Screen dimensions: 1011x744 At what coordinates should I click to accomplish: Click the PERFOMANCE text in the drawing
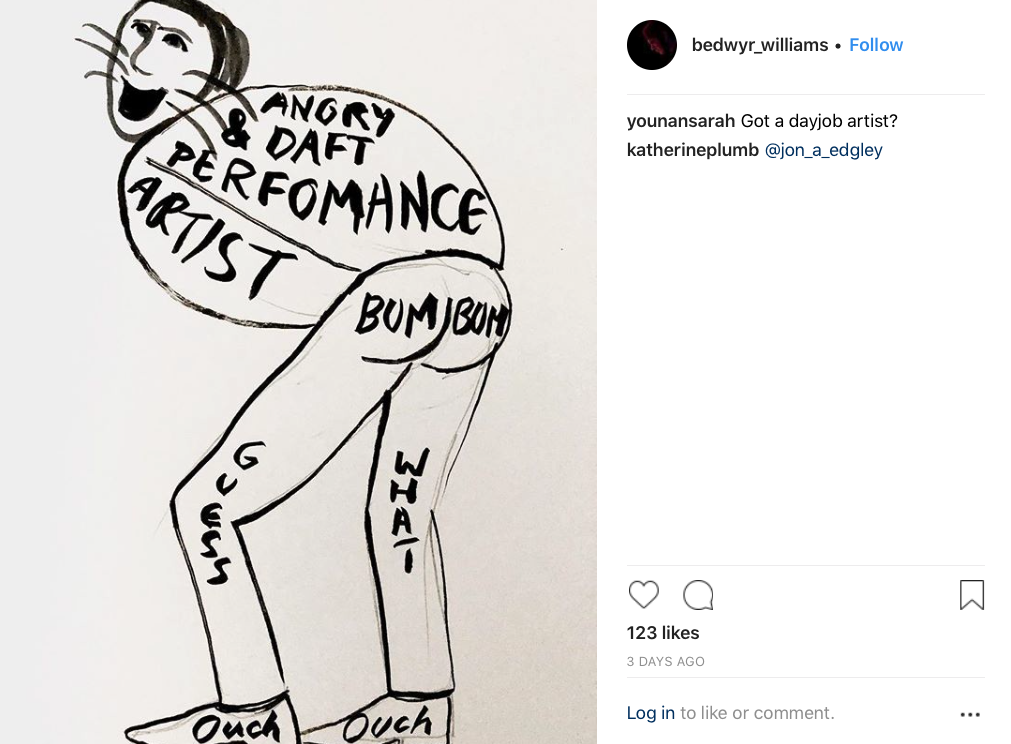click(x=326, y=190)
